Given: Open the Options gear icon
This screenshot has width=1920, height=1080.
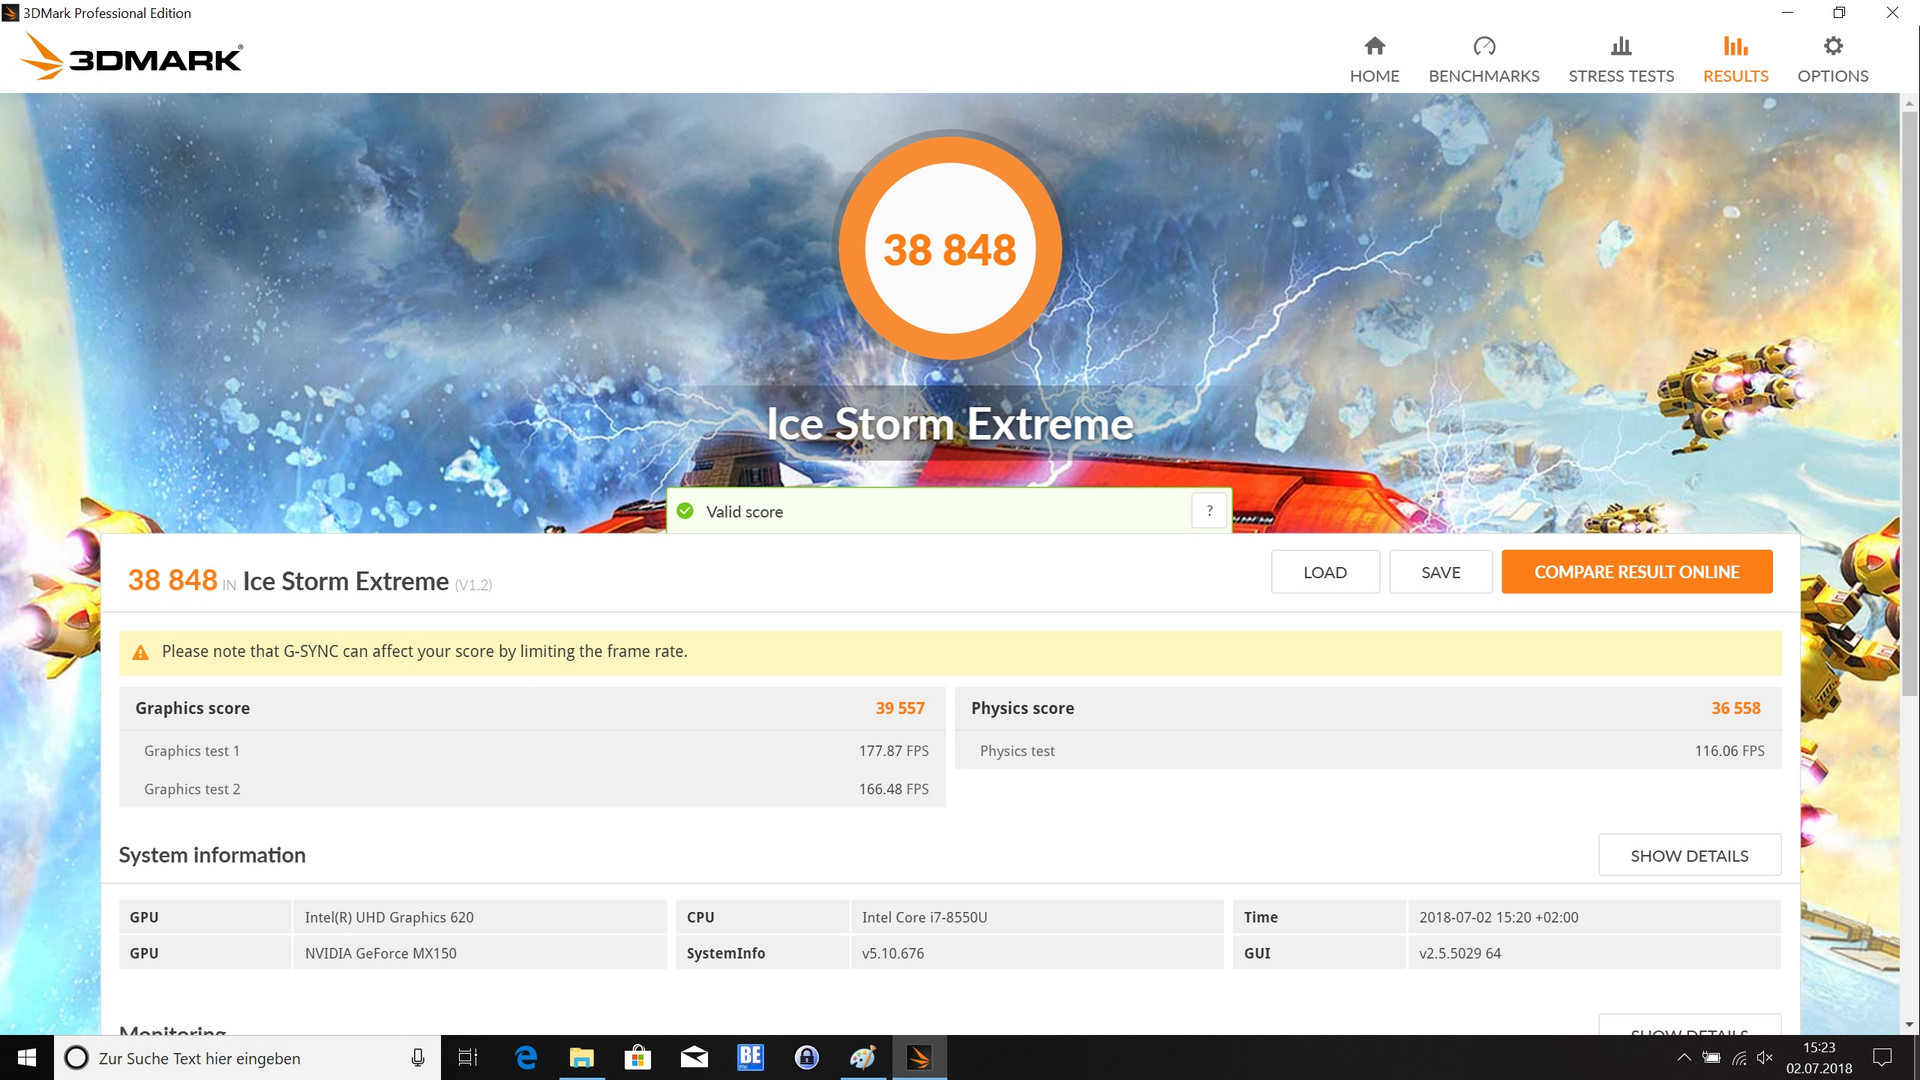Looking at the screenshot, I should [x=1832, y=46].
